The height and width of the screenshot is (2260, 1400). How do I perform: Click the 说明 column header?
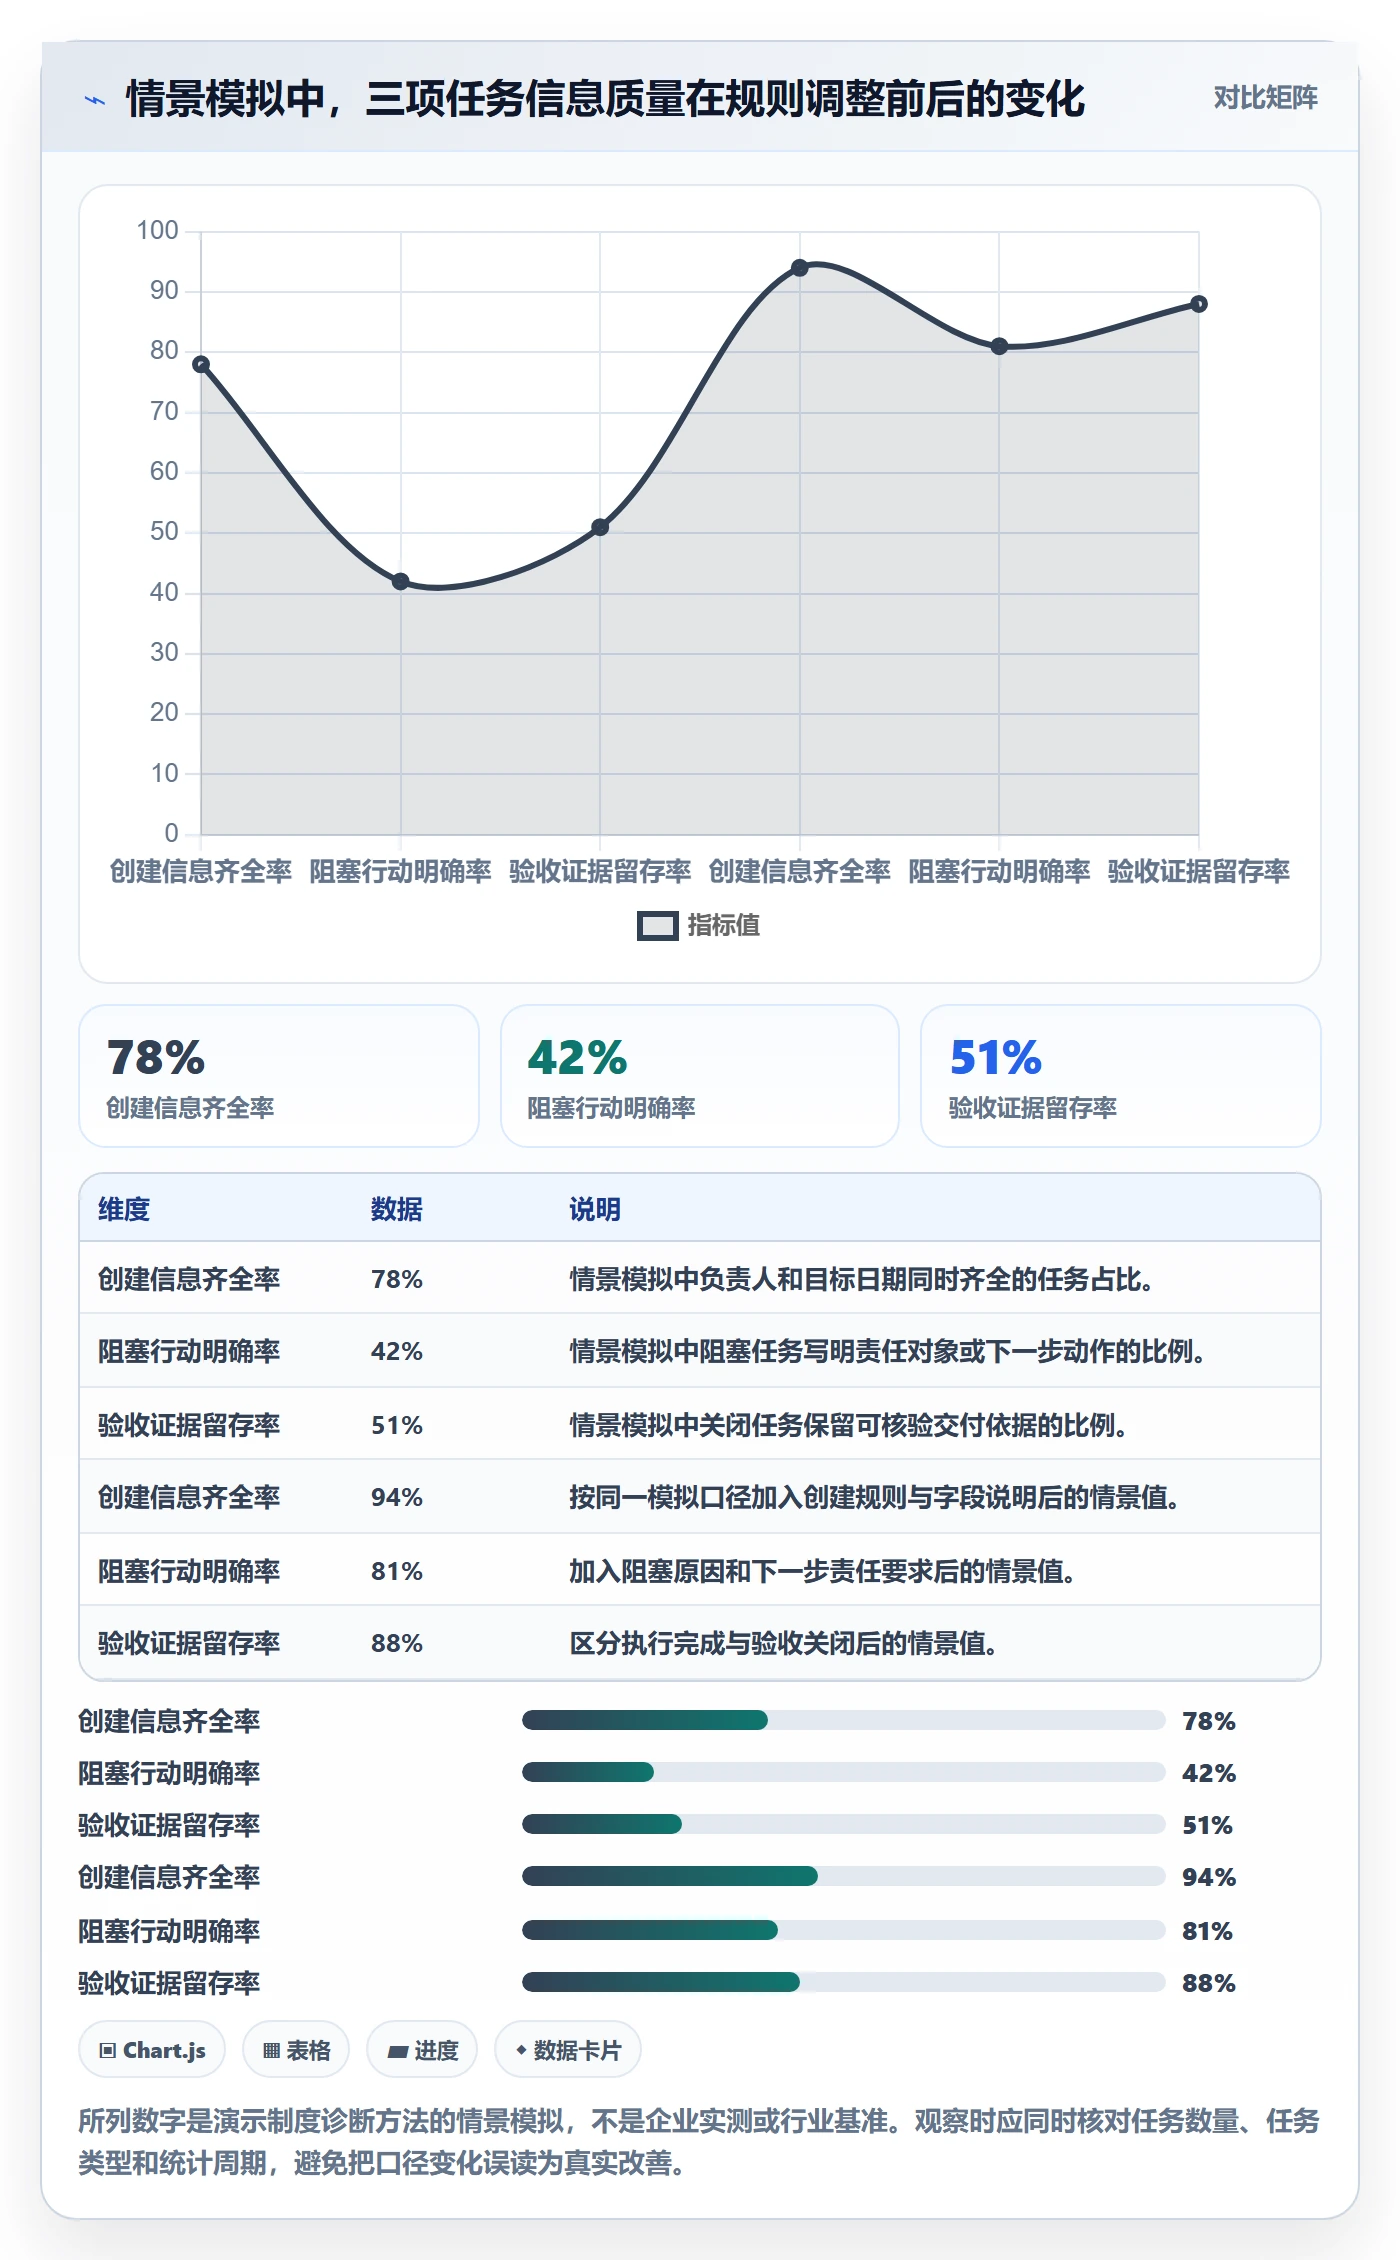(x=595, y=1209)
